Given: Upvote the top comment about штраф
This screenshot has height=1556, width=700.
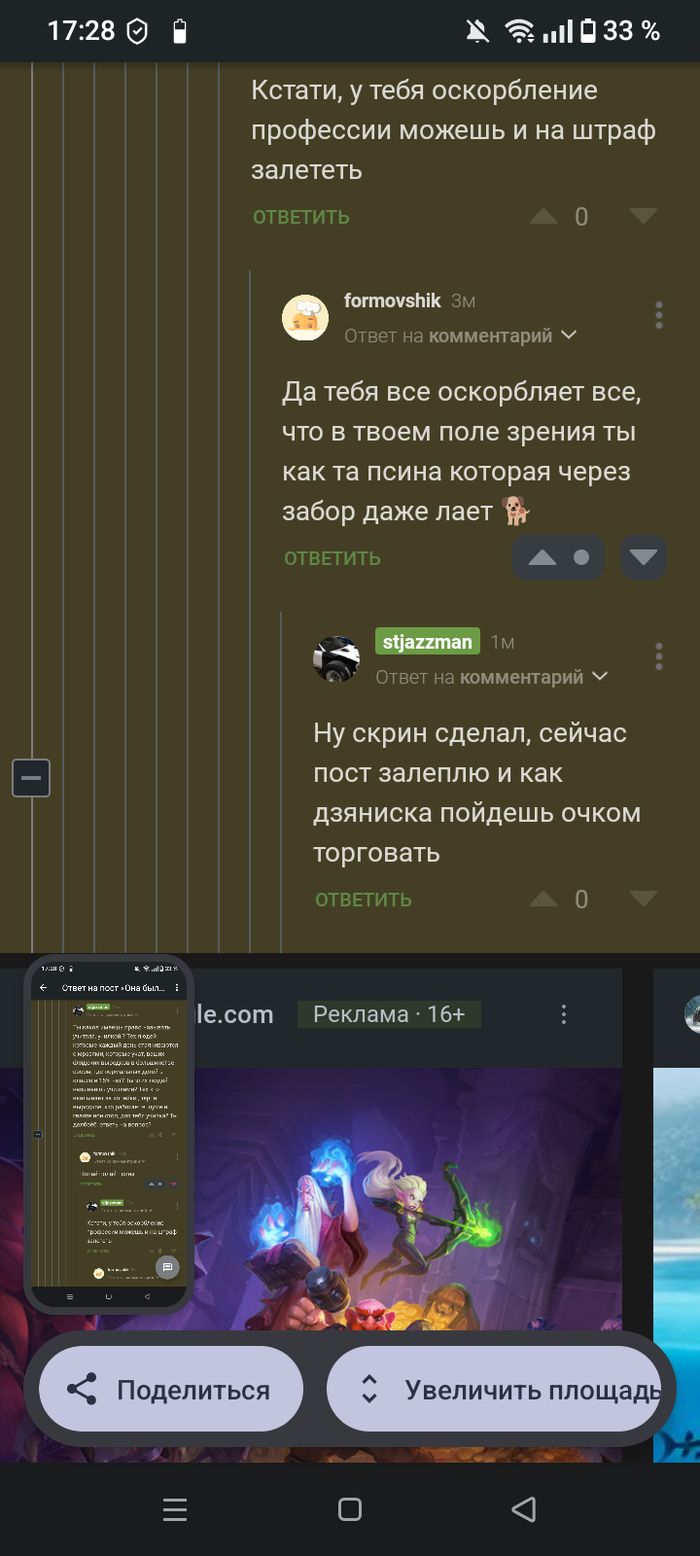Looking at the screenshot, I should click(543, 216).
